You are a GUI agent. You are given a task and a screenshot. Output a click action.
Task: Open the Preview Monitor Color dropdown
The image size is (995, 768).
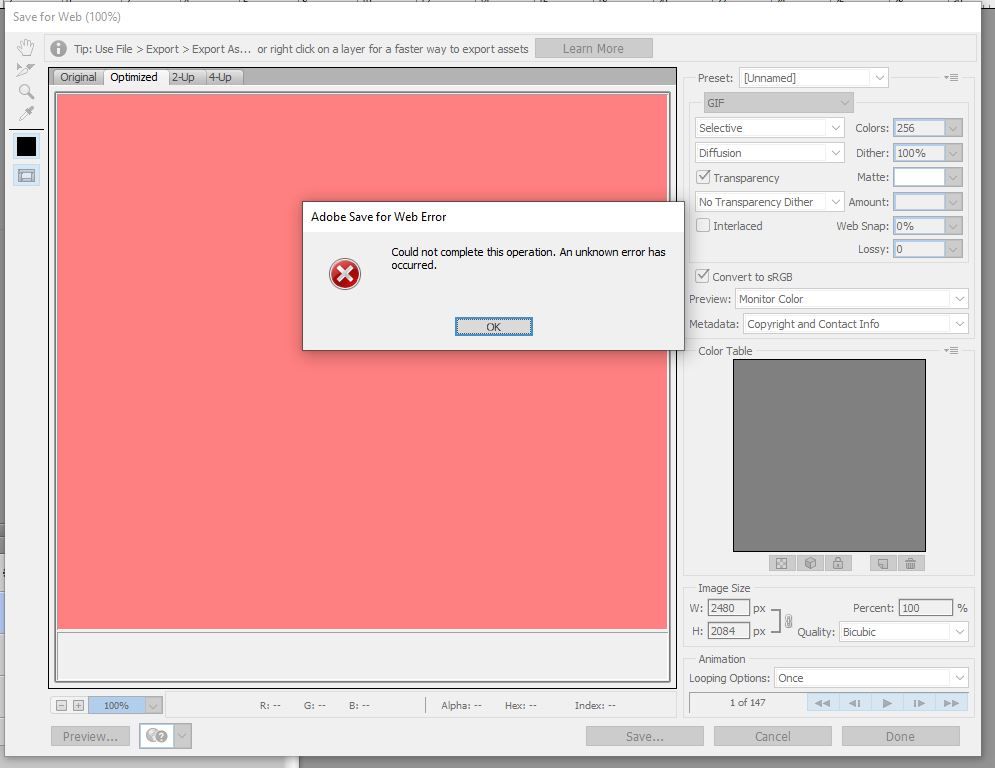tap(852, 299)
